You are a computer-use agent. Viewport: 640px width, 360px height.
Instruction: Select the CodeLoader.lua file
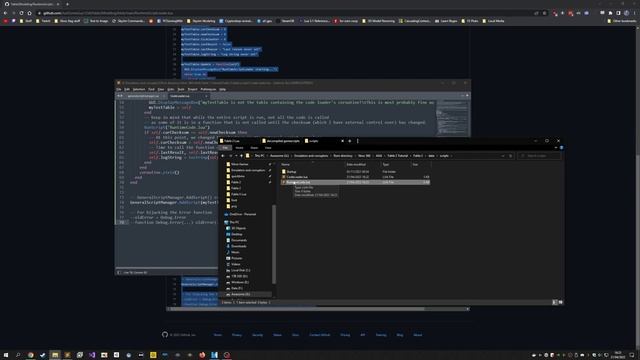297,177
